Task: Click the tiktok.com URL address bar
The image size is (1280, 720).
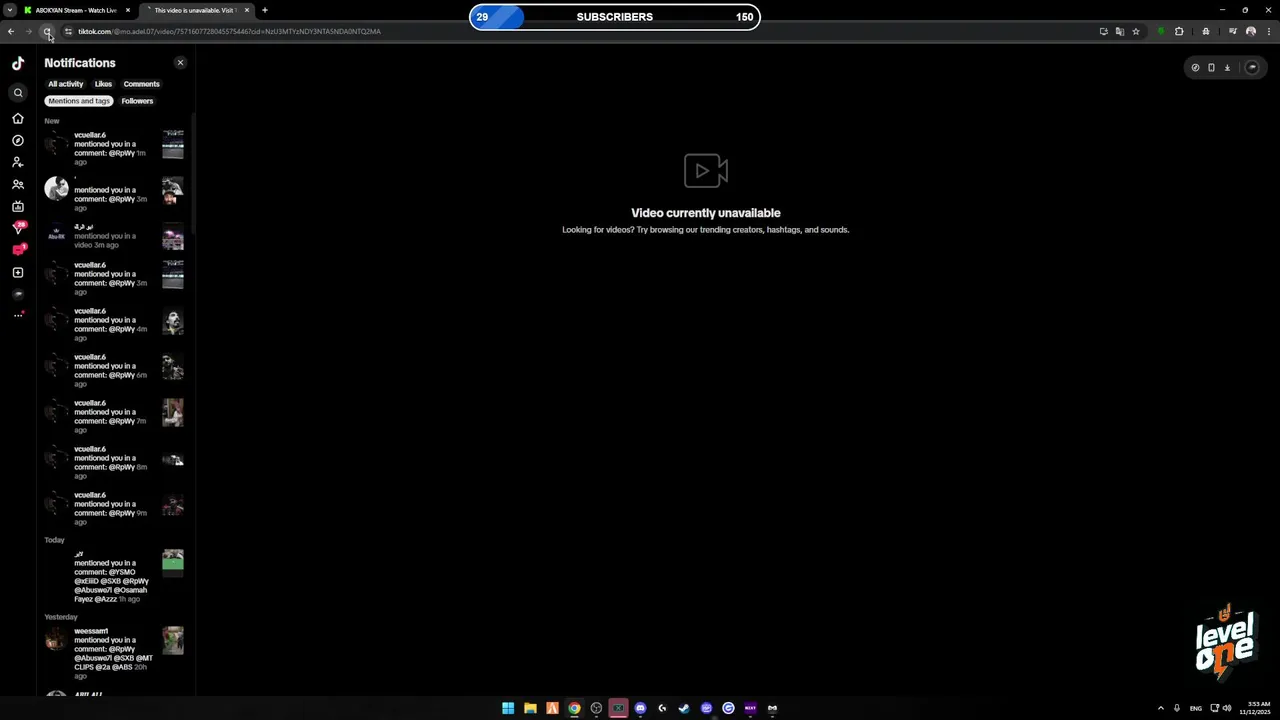Action: [580, 31]
